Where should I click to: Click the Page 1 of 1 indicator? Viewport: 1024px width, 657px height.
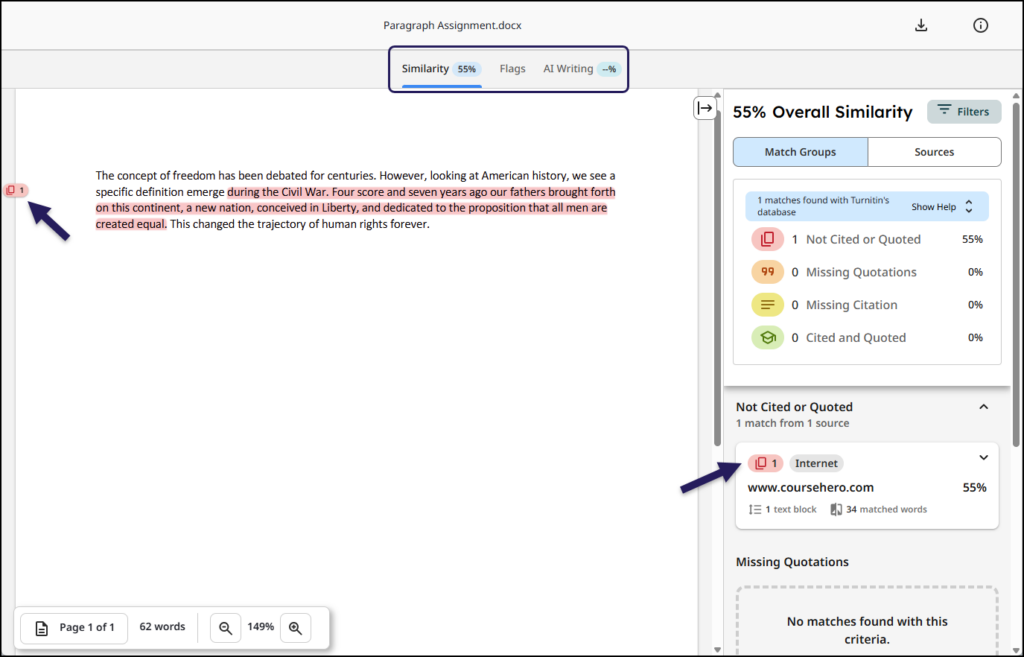[73, 627]
